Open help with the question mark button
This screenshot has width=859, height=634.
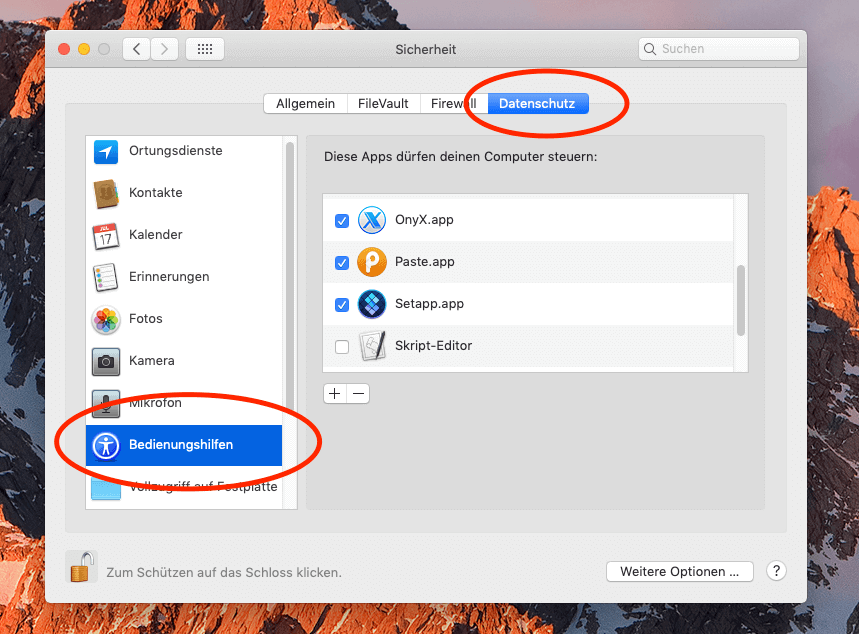(776, 571)
